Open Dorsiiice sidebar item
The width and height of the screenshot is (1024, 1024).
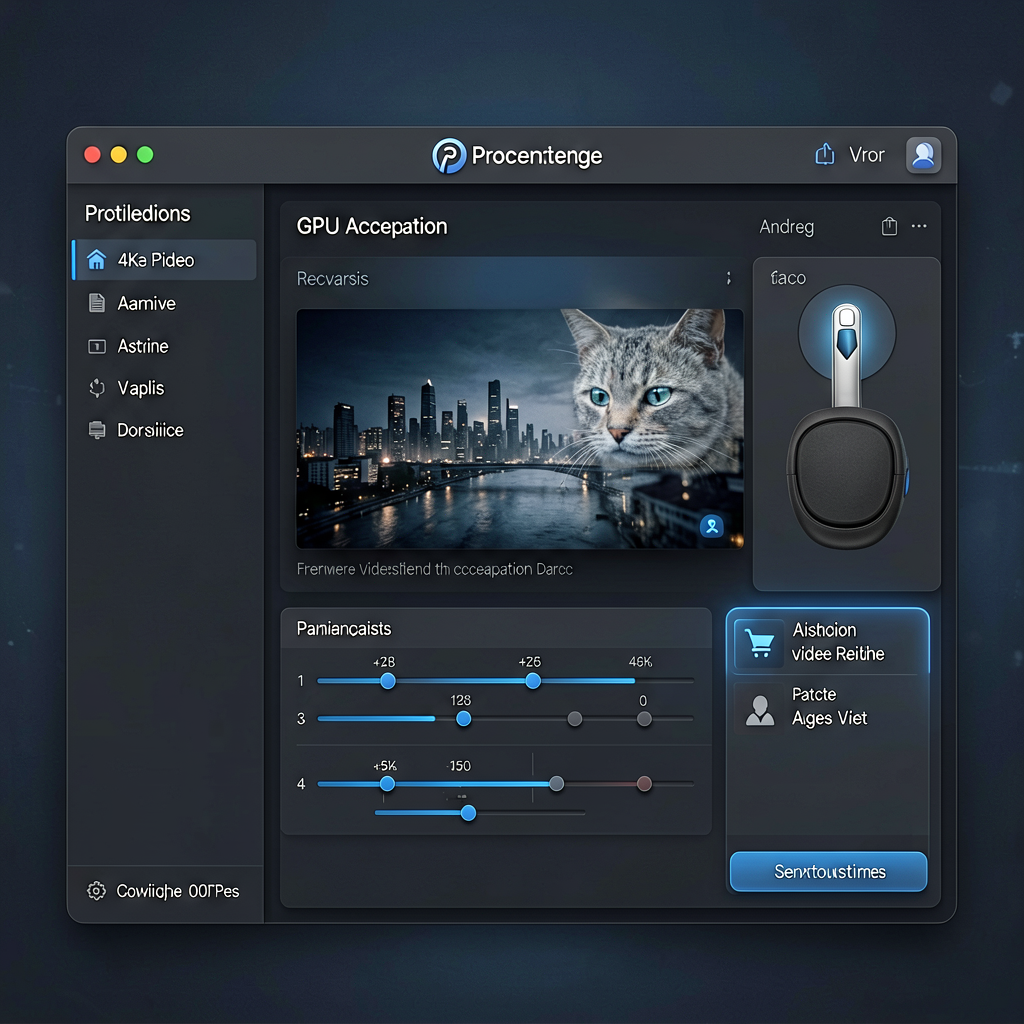(165, 430)
